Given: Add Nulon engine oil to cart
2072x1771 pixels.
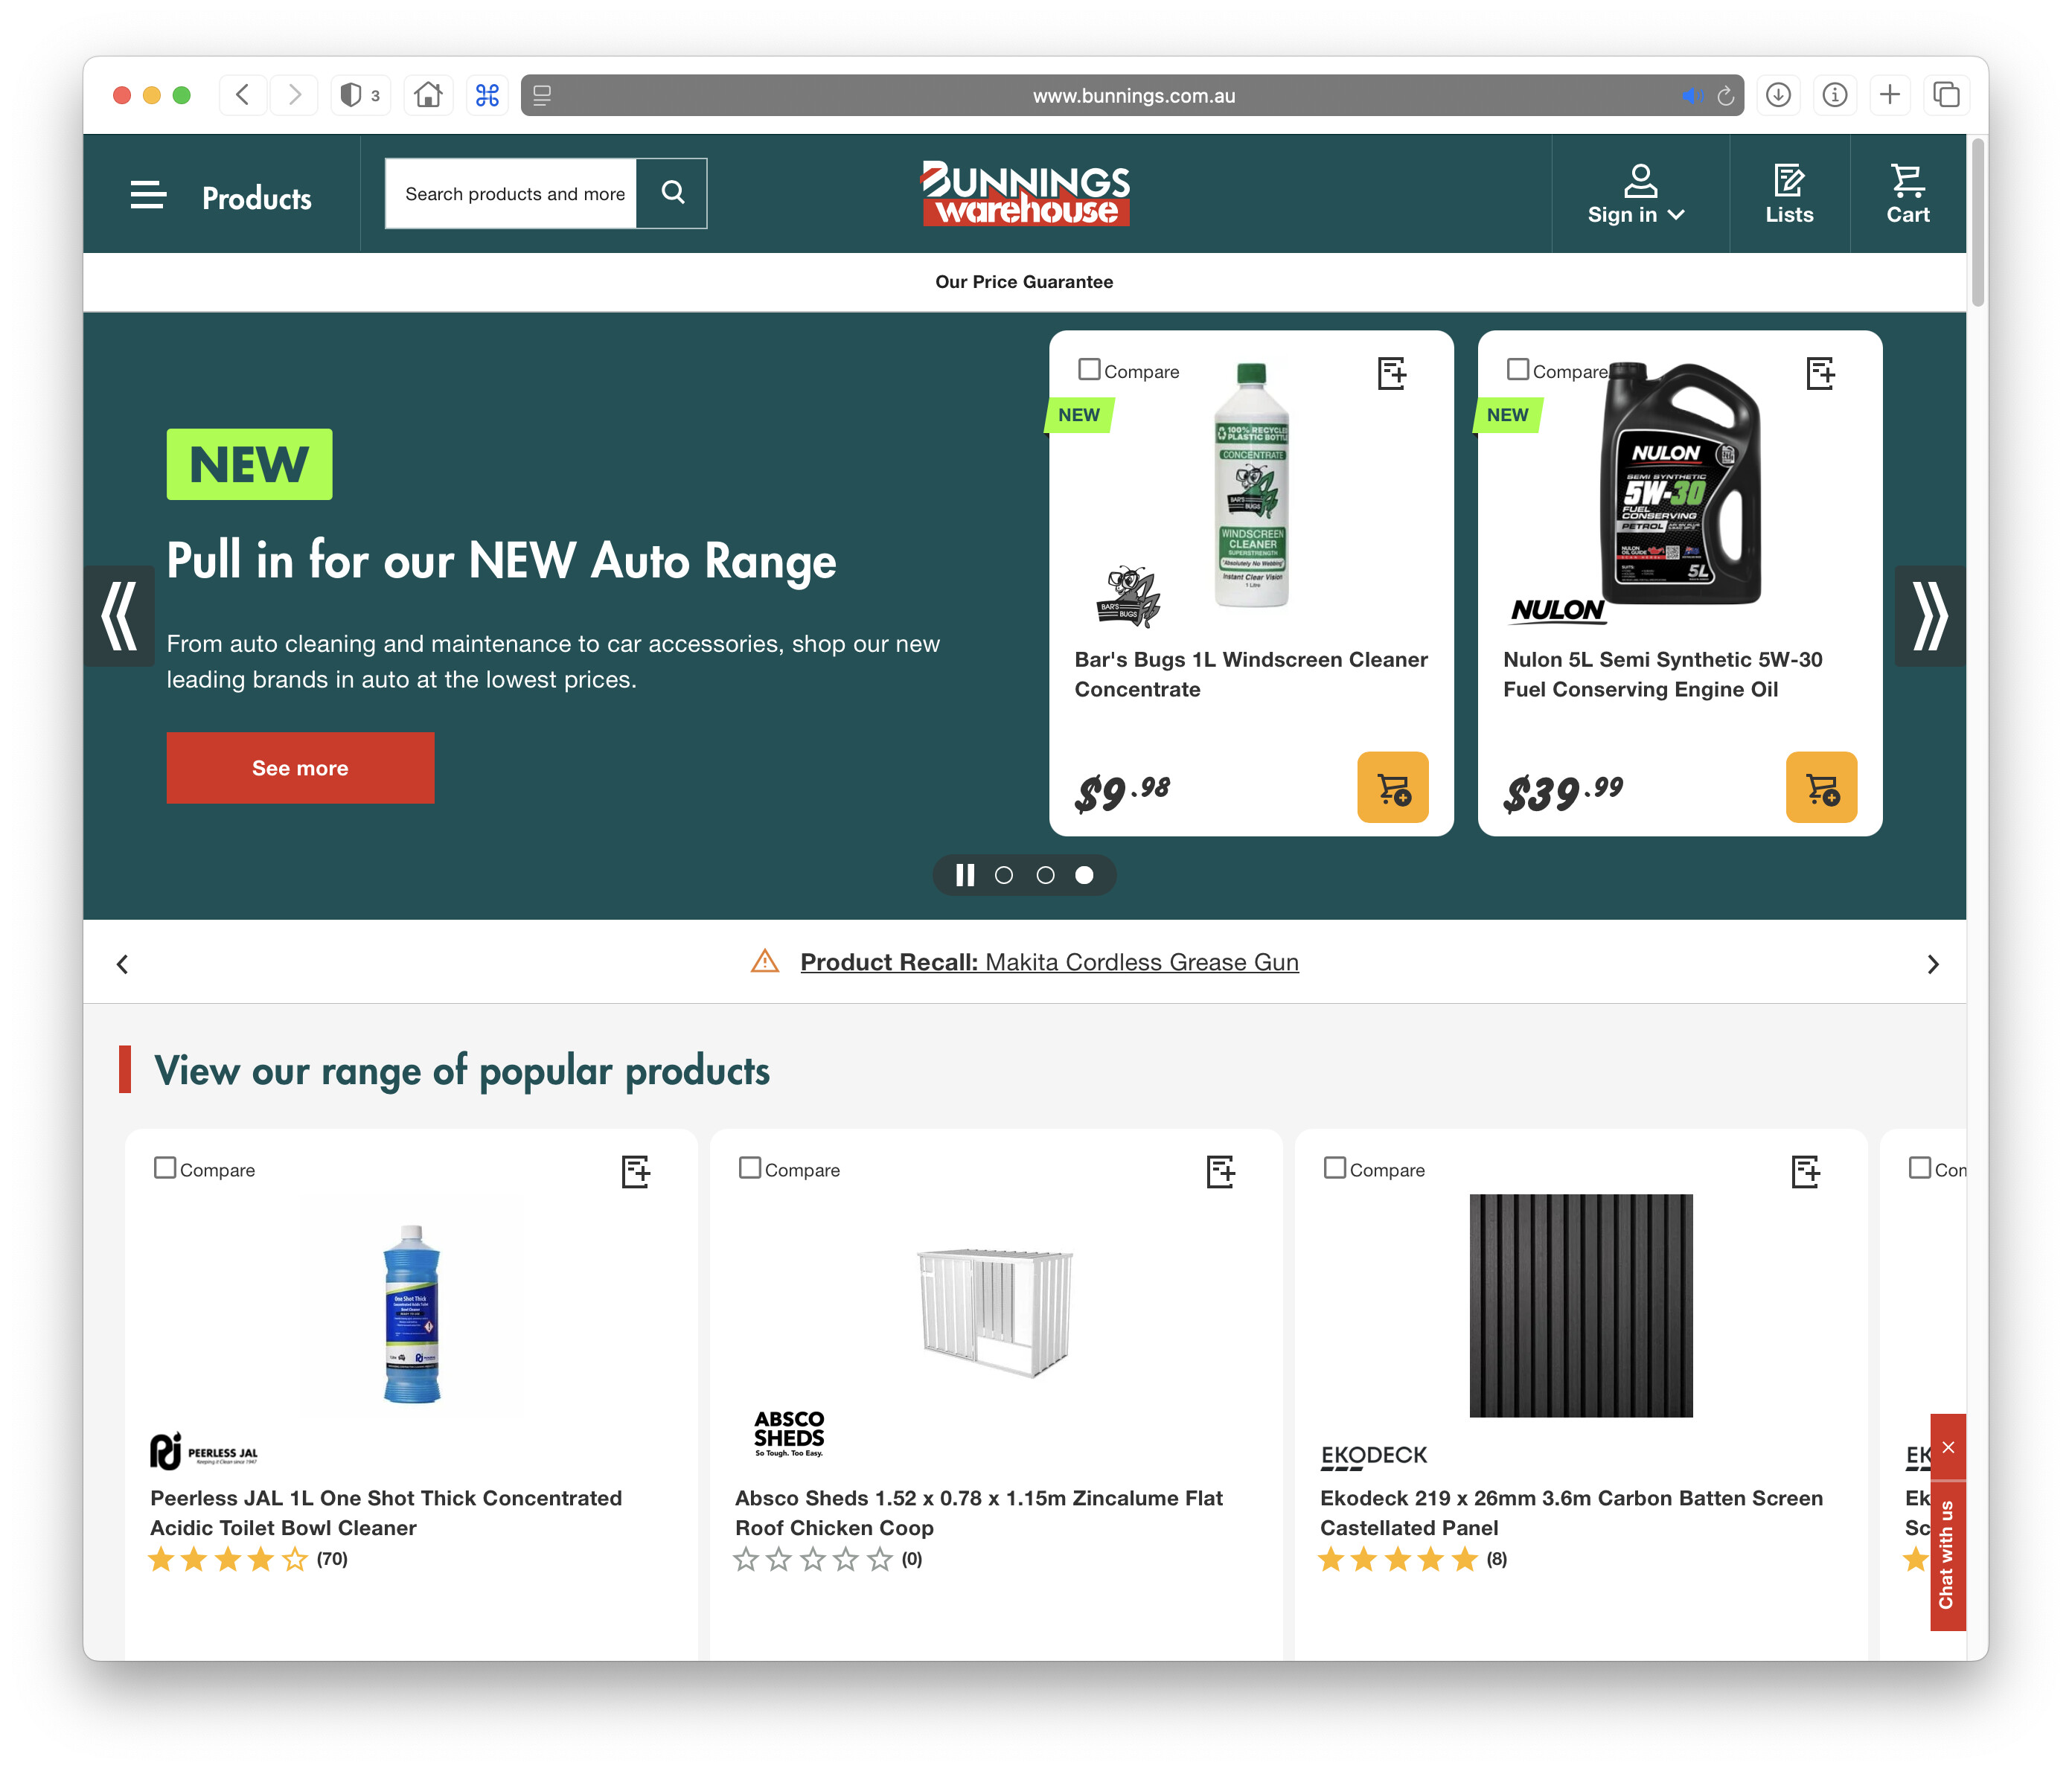Looking at the screenshot, I should tap(1820, 788).
